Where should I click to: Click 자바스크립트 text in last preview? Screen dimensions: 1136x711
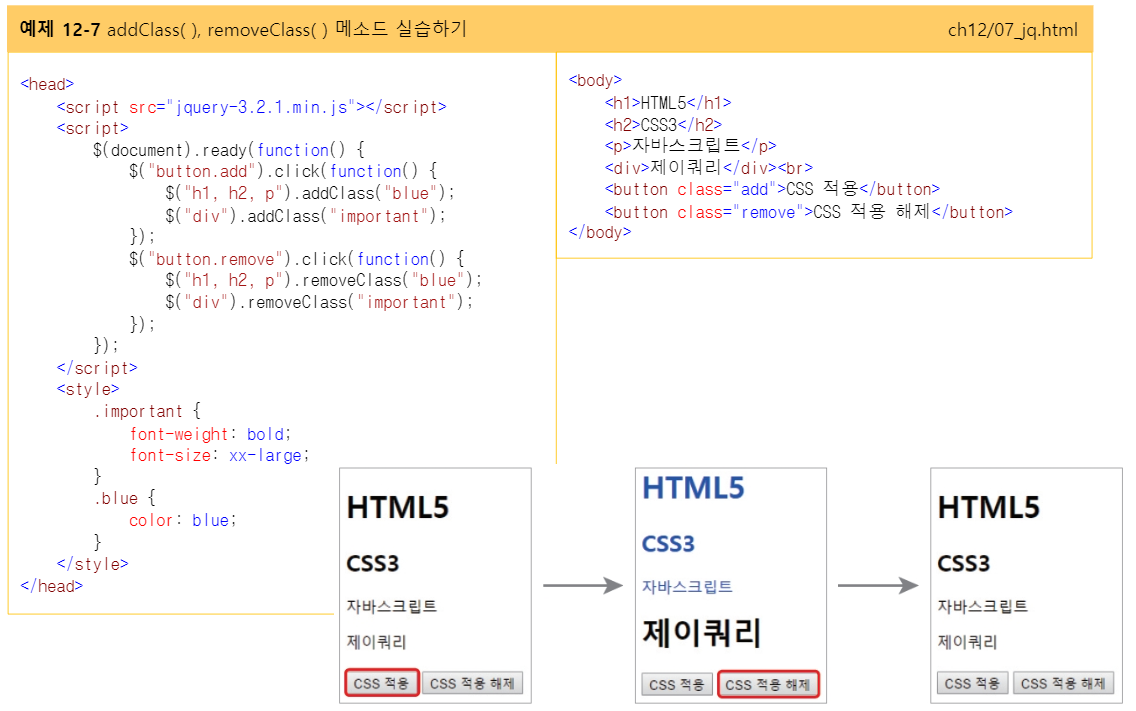click(982, 607)
